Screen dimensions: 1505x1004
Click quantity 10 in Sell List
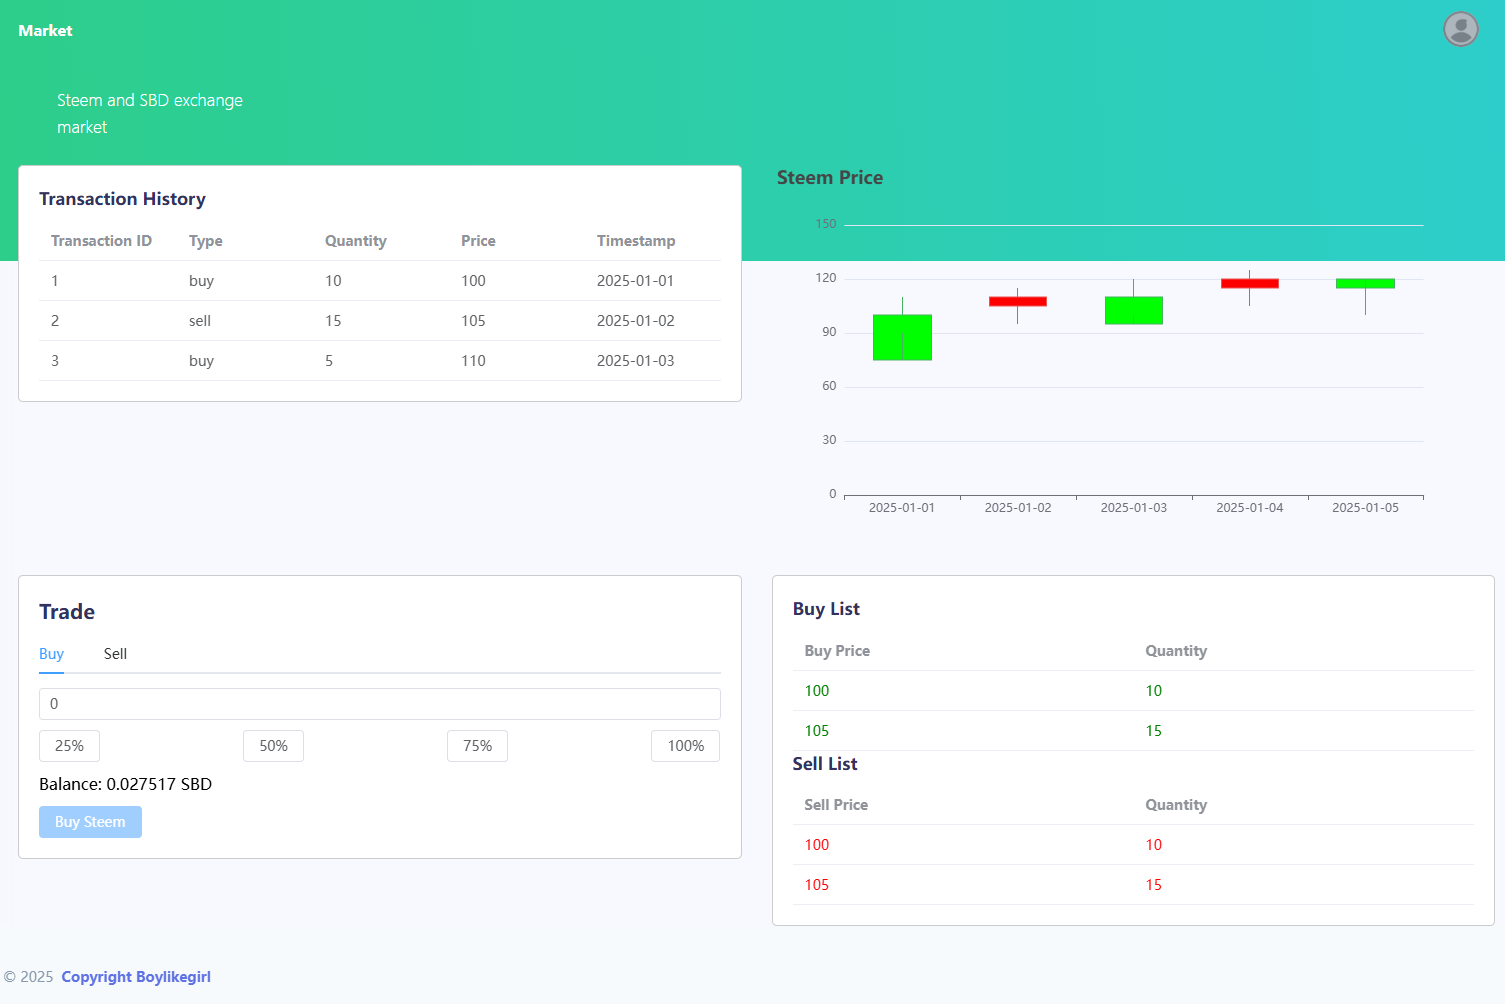click(x=1154, y=845)
